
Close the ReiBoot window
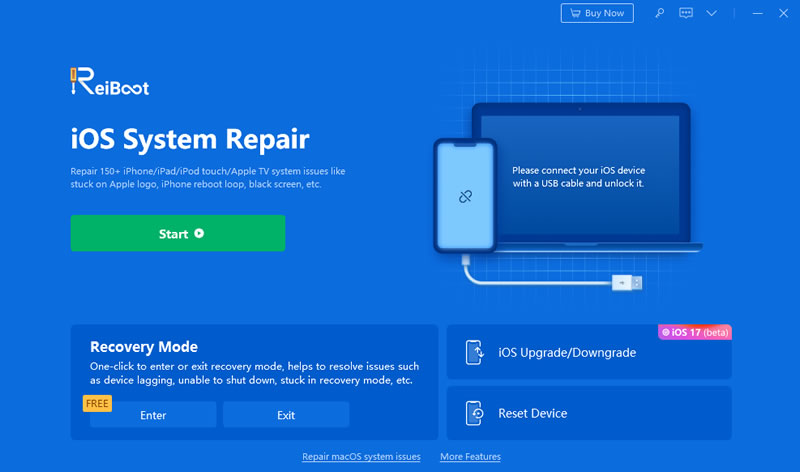coord(784,13)
